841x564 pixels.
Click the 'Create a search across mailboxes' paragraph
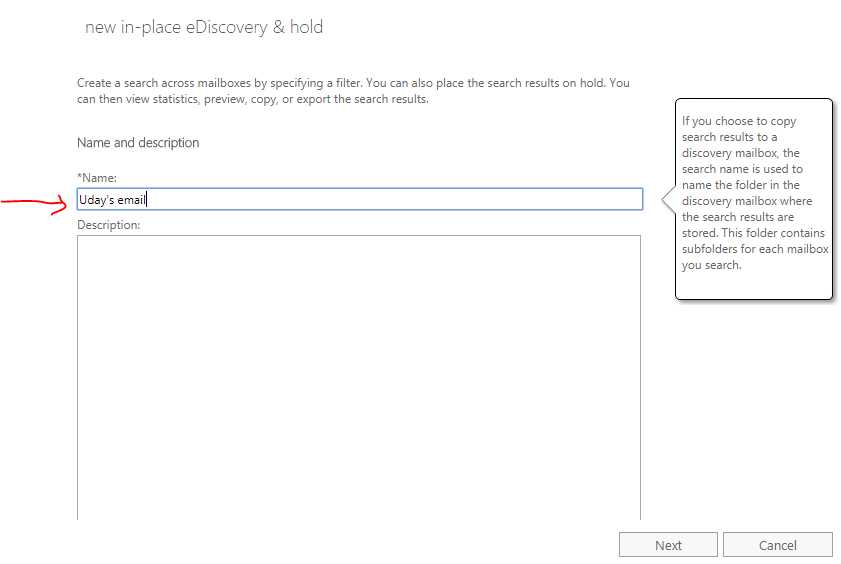[353, 91]
